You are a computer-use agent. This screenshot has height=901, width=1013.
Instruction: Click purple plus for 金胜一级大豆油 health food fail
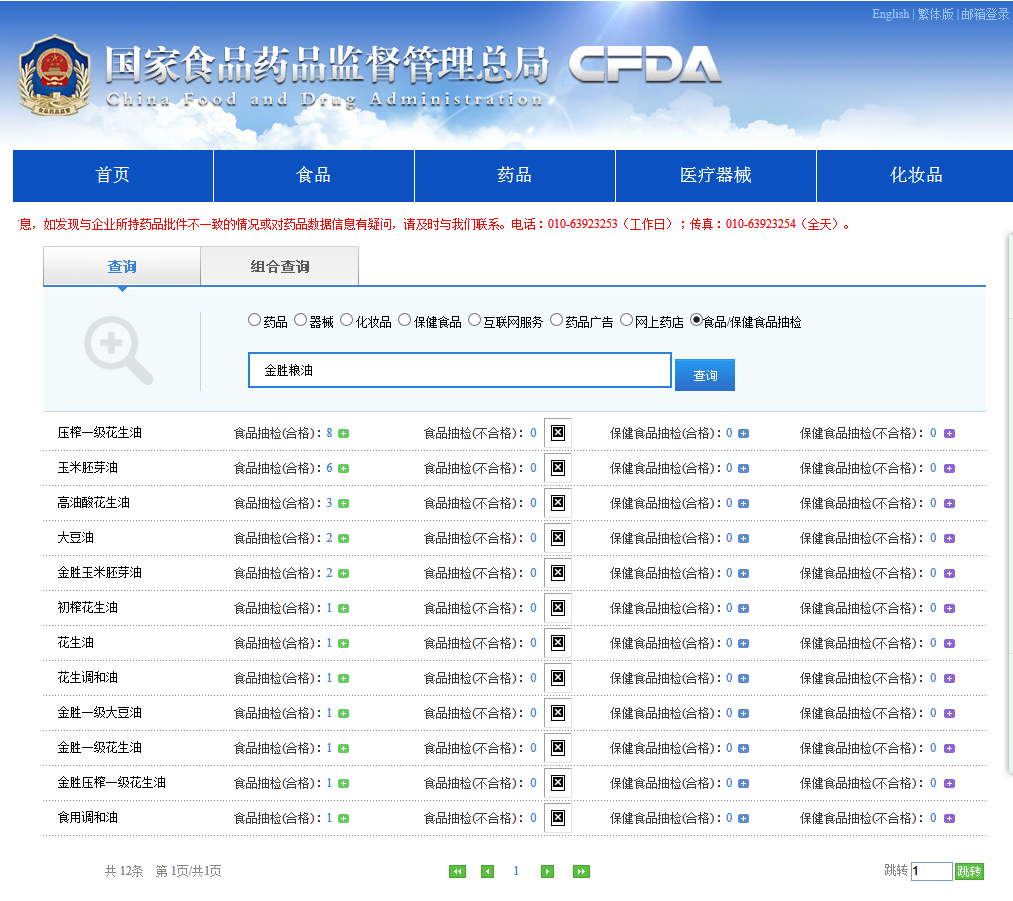pos(949,713)
